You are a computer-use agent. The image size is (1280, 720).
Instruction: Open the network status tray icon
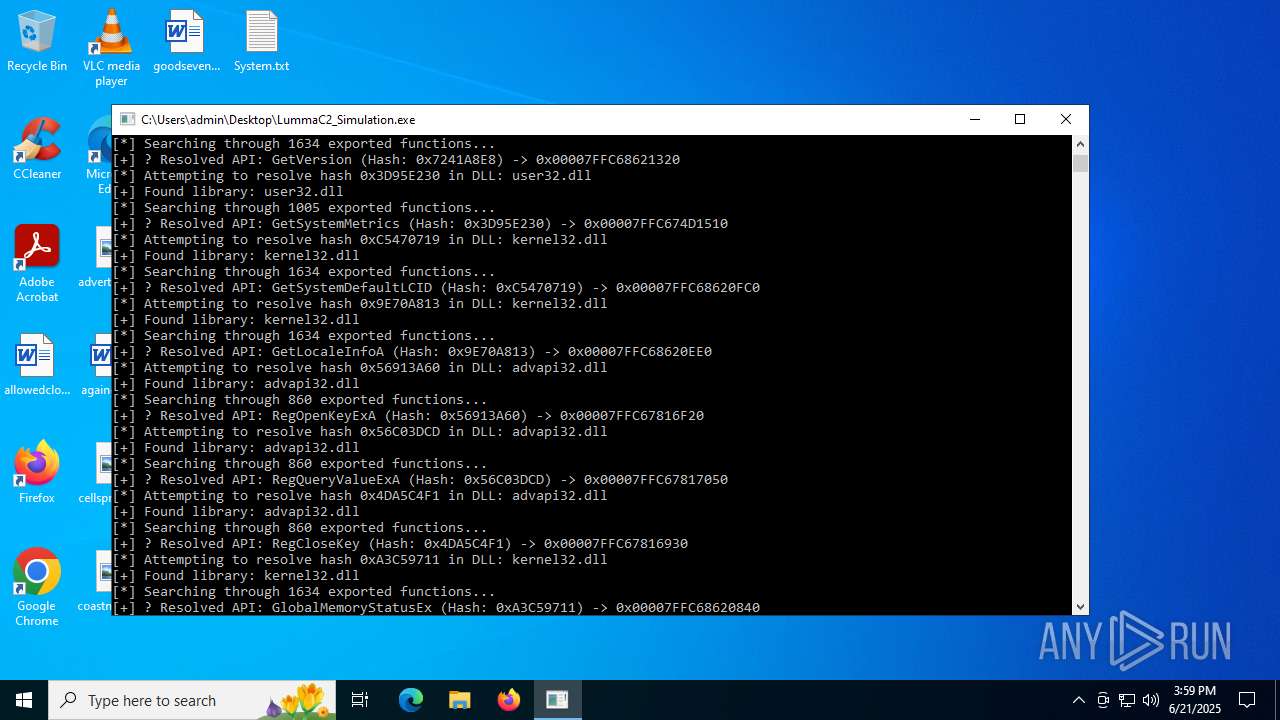pos(1127,700)
